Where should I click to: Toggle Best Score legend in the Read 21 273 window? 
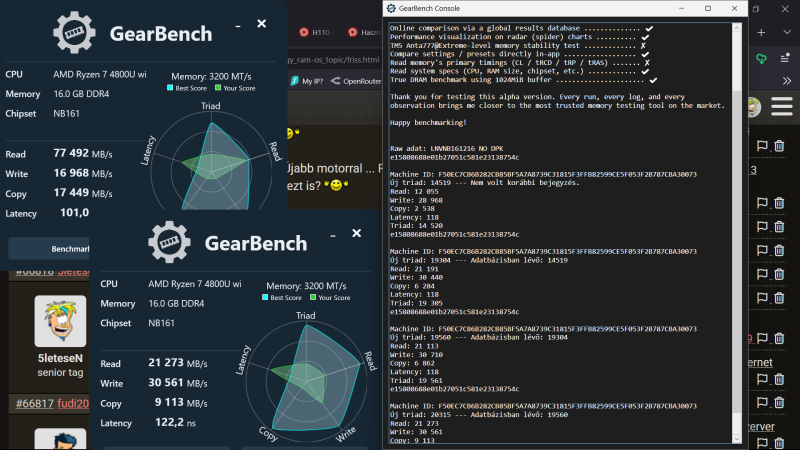[282, 297]
